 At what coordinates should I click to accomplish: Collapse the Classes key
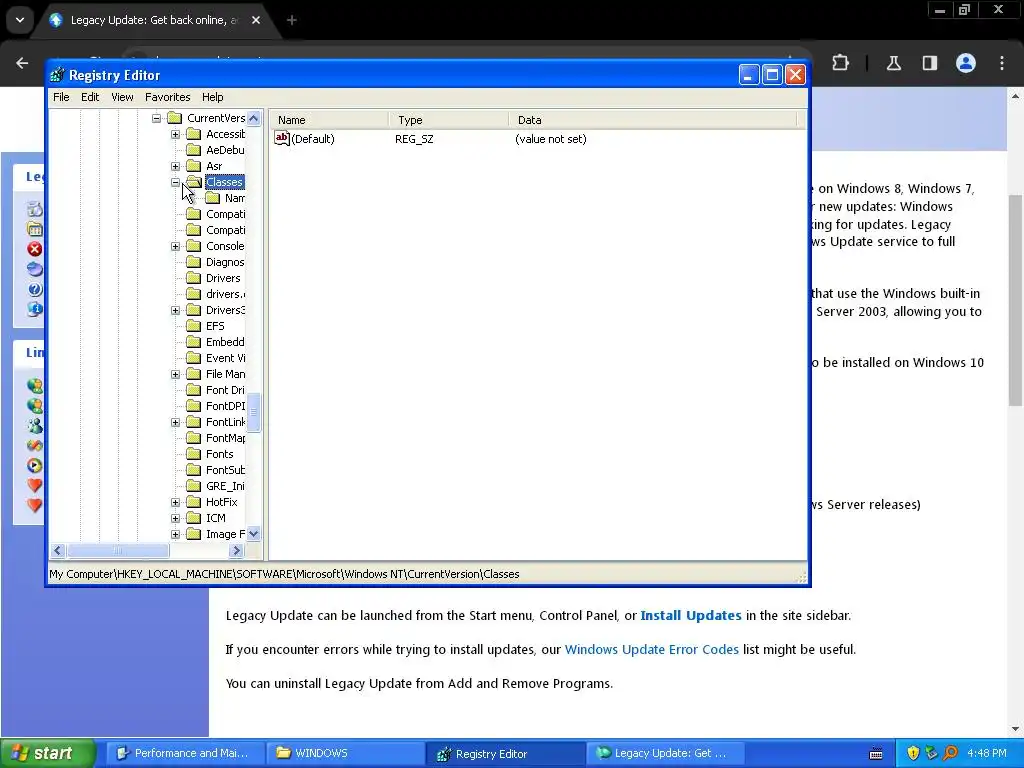click(176, 182)
